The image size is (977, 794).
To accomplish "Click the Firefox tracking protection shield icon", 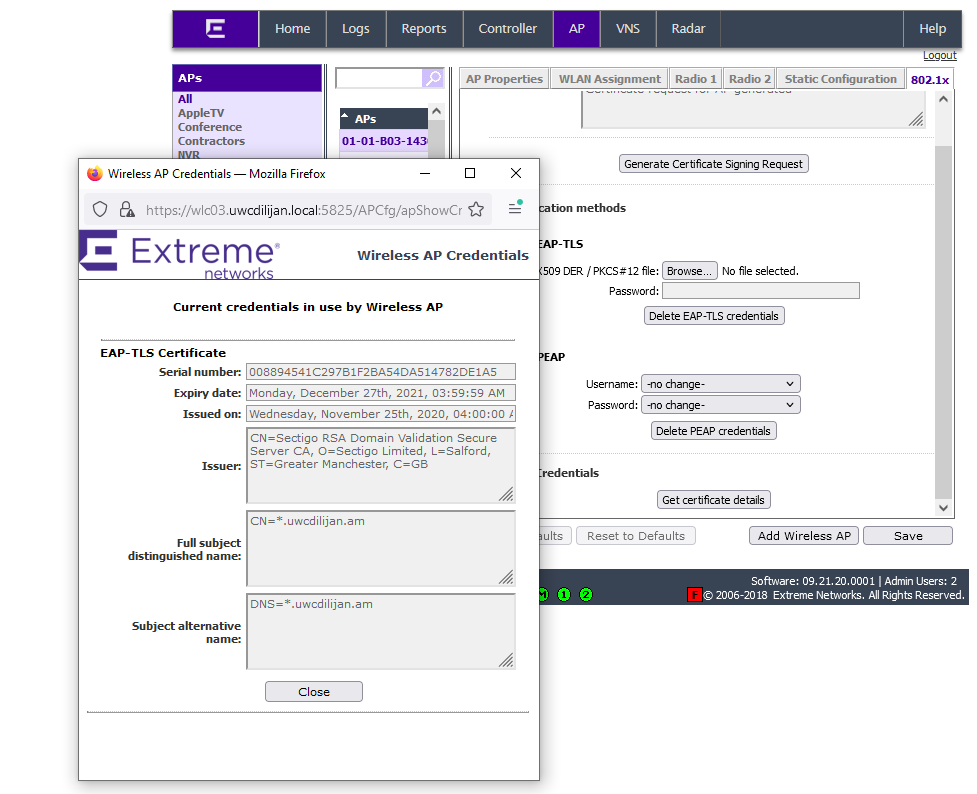I will coord(100,209).
